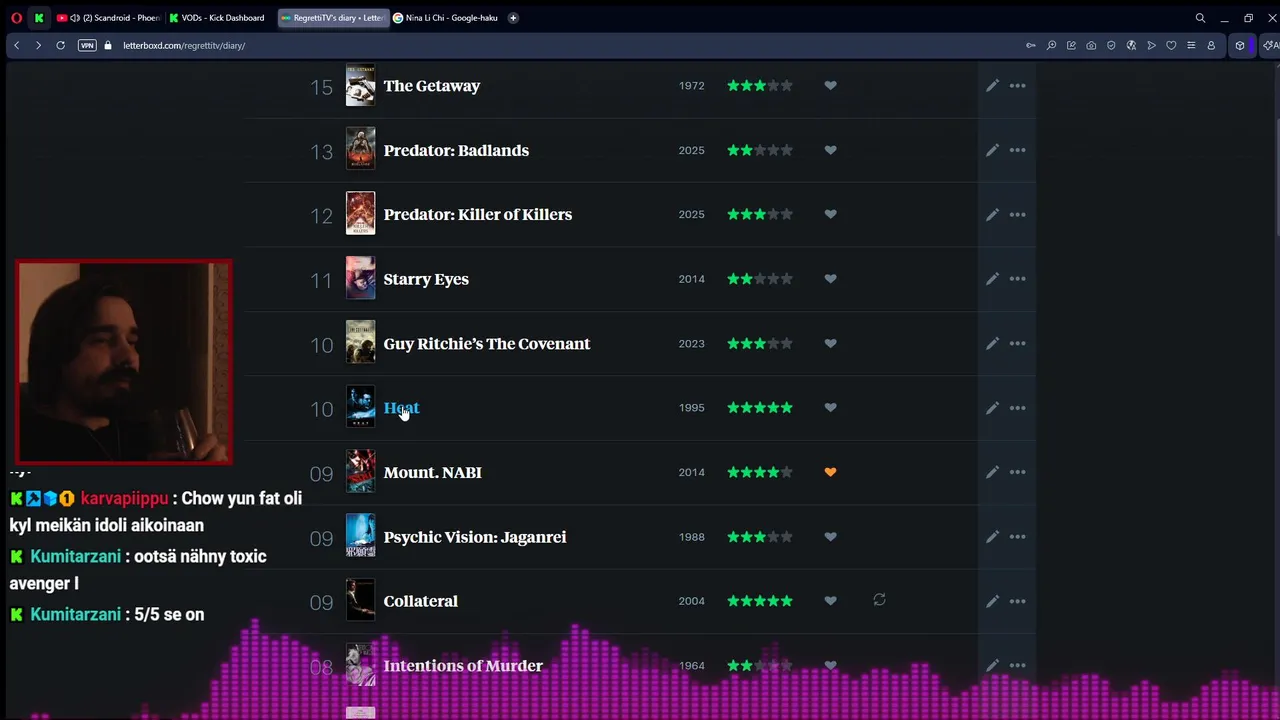This screenshot has height=720, width=1280.
Task: Go back with the browser back arrow
Action: [x=16, y=45]
